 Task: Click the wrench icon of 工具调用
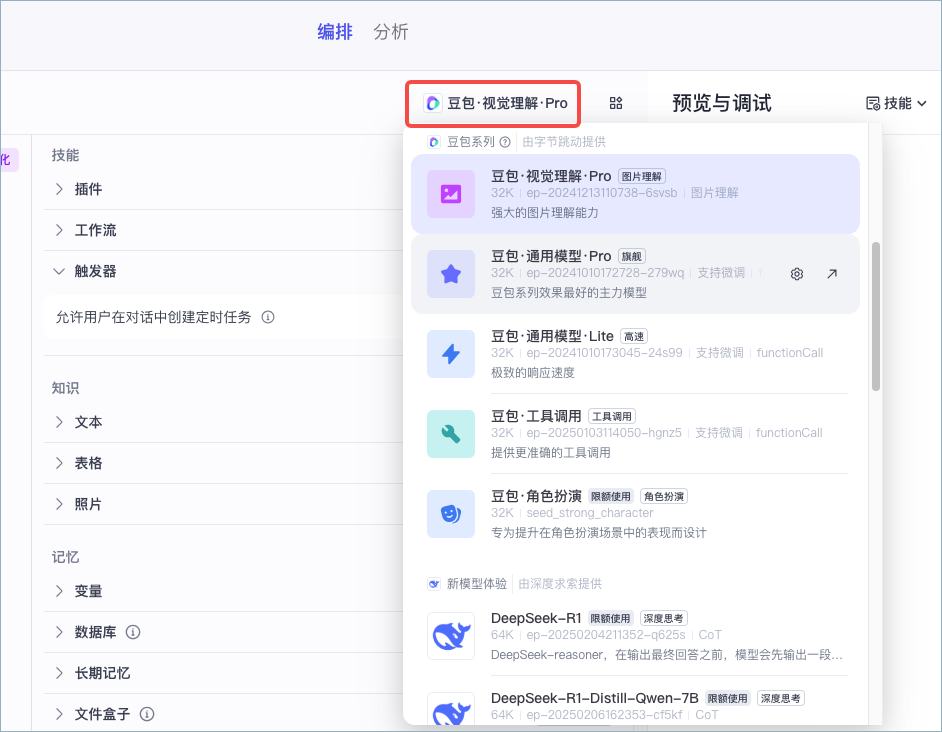click(x=451, y=434)
